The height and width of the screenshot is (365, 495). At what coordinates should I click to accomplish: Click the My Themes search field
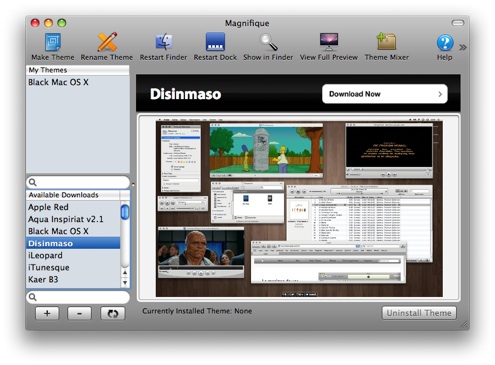[78, 182]
